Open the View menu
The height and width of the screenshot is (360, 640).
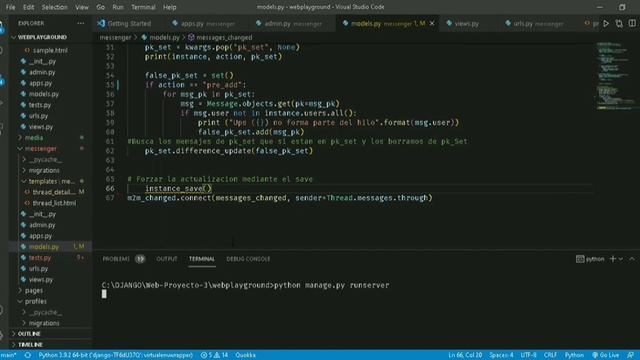82,7
